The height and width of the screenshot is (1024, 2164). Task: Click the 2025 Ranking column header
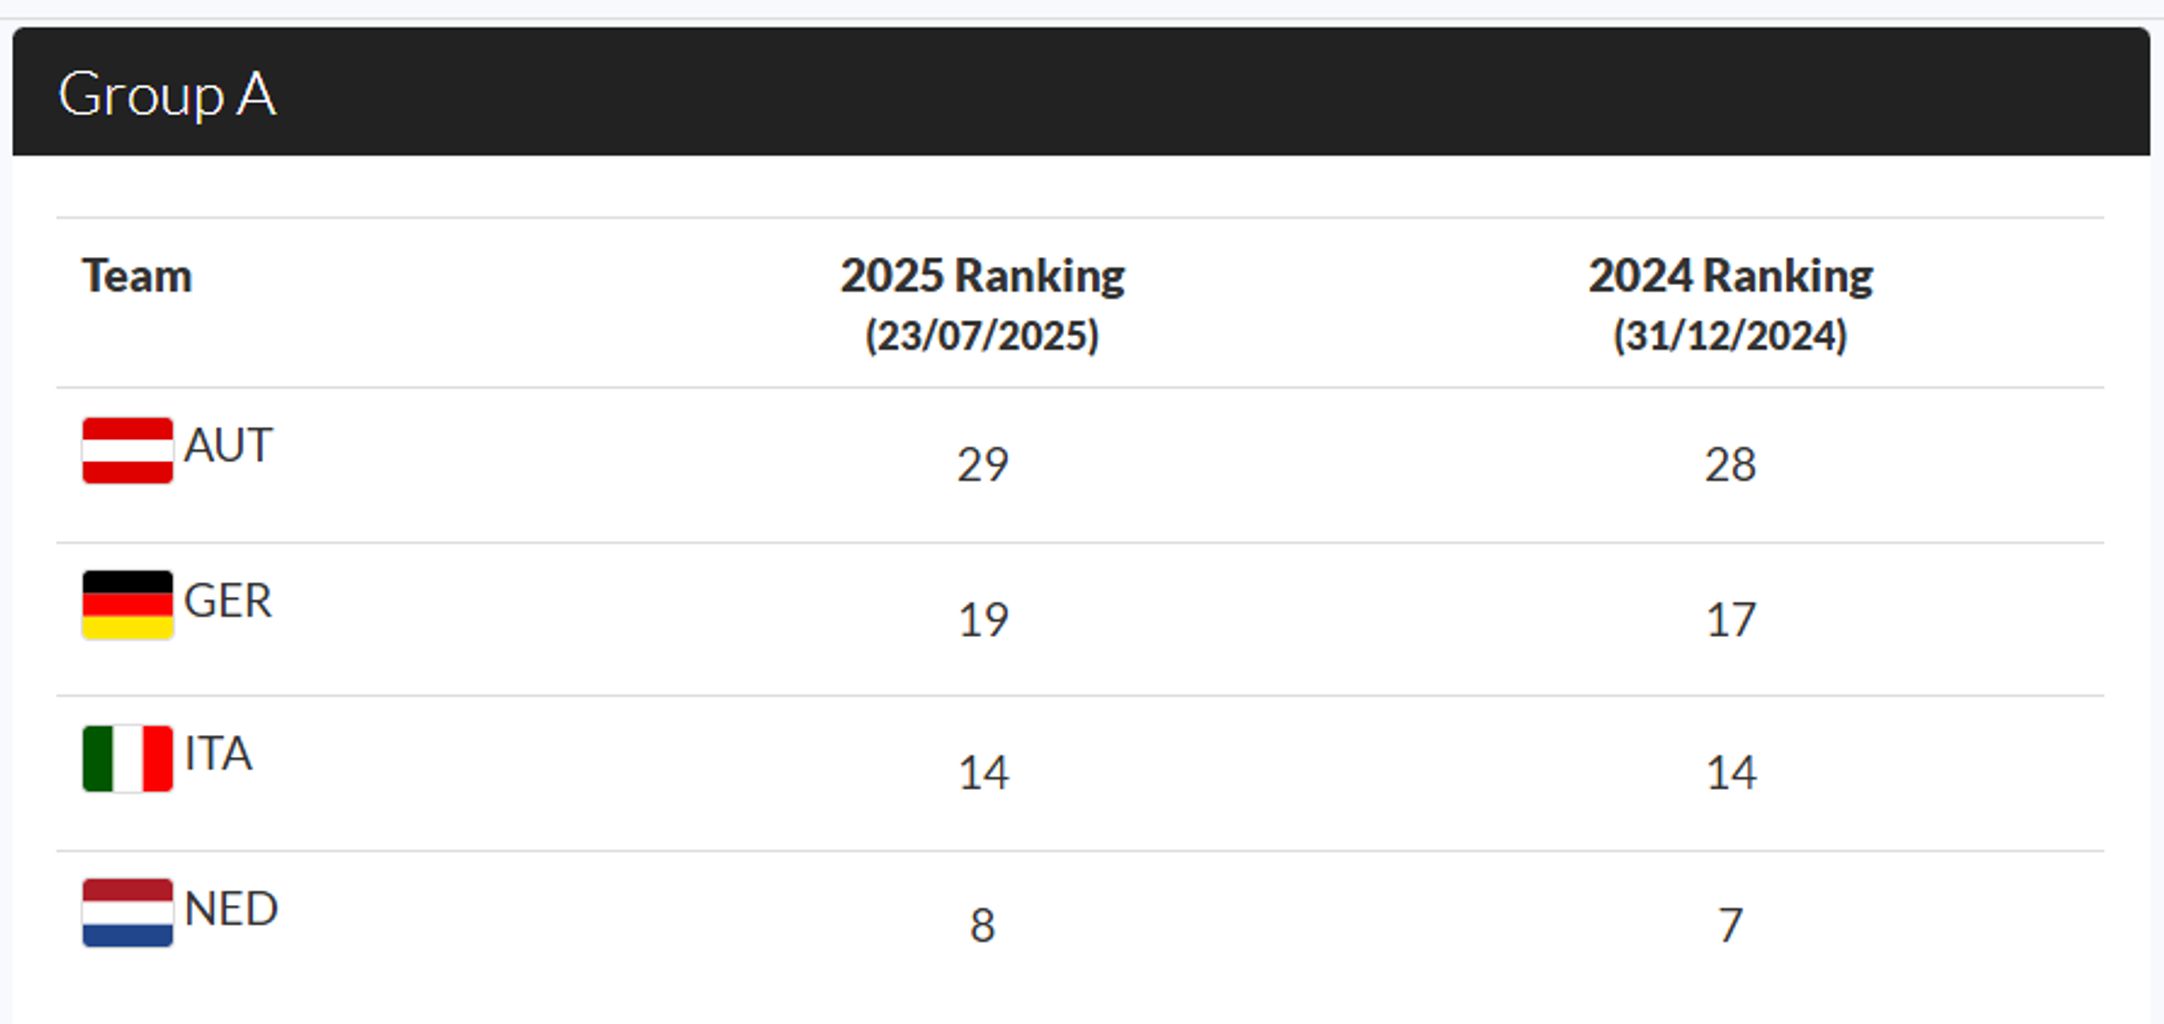coord(982,276)
